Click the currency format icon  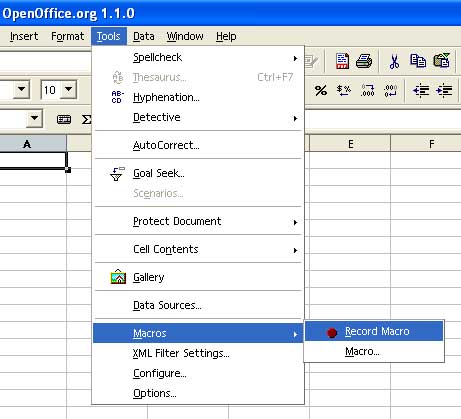[344, 90]
